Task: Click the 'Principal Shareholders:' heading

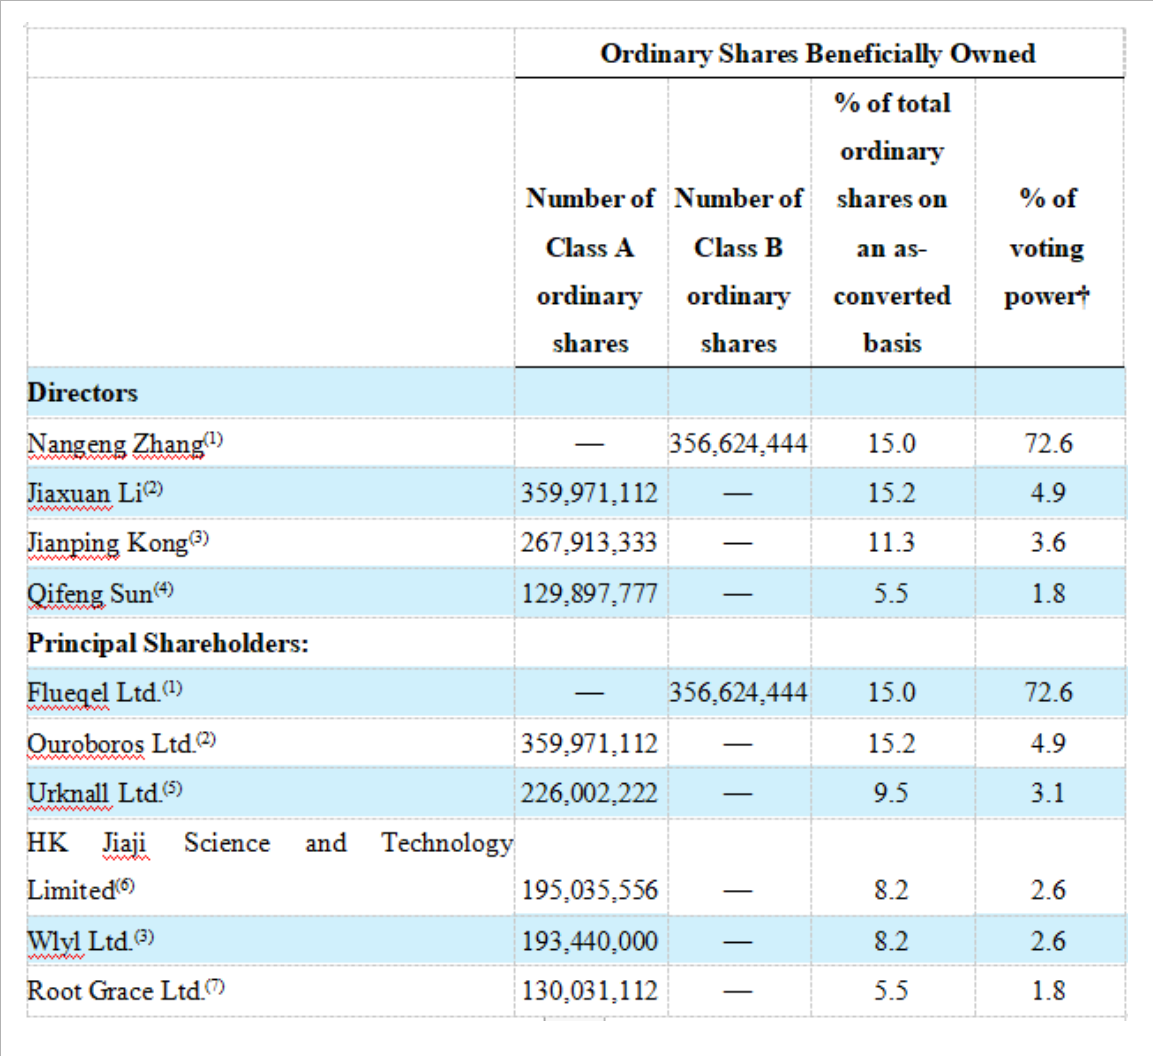Action: (167, 643)
